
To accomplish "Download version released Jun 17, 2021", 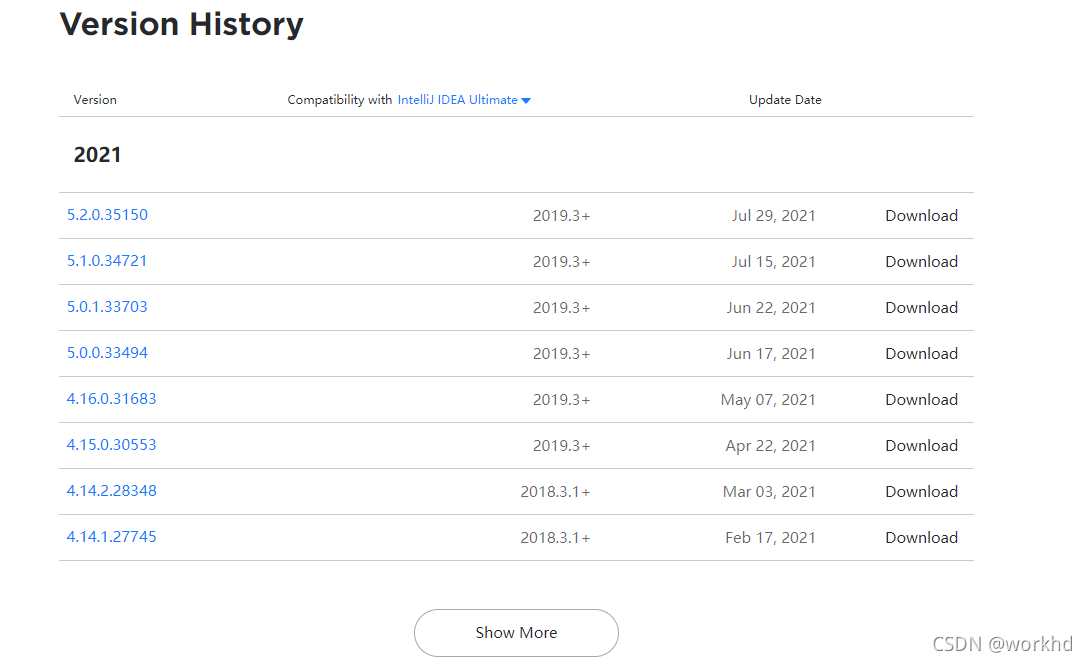I will [921, 354].
